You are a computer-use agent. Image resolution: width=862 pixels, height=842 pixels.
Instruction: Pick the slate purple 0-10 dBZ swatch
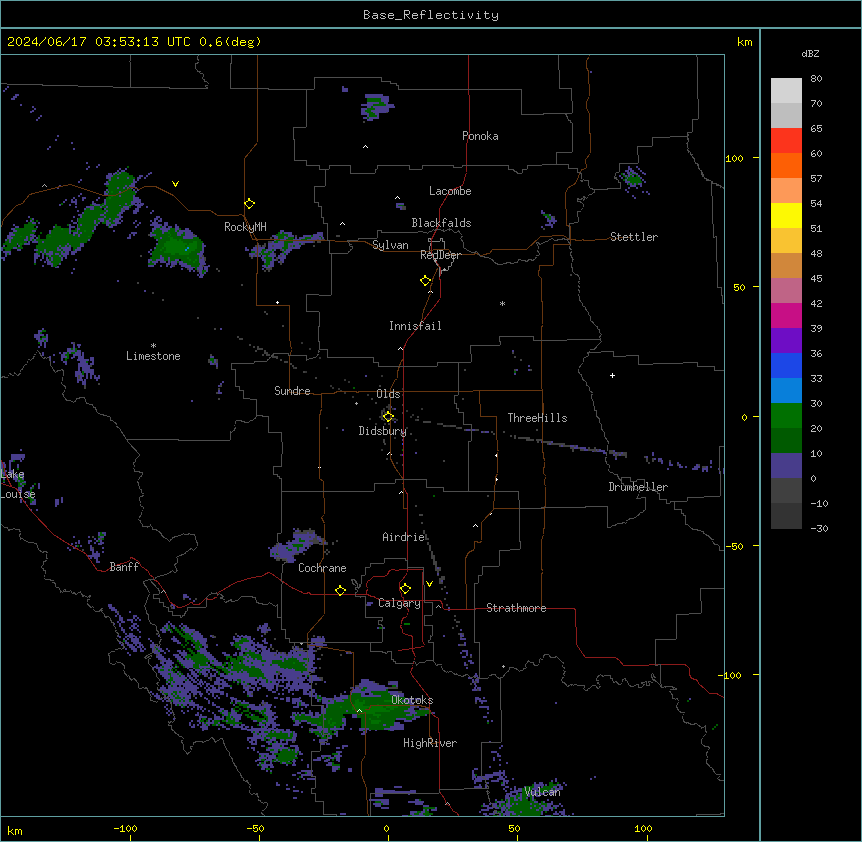pyautogui.click(x=786, y=466)
